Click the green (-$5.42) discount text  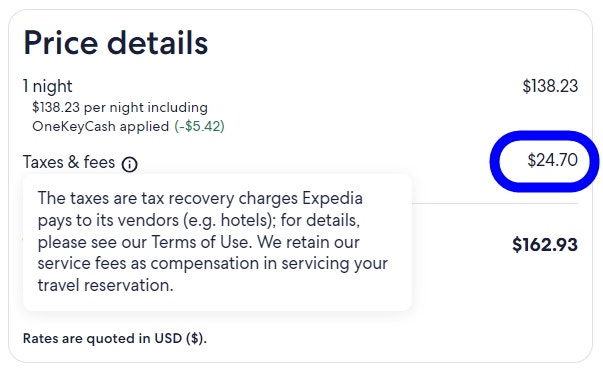click(x=199, y=126)
